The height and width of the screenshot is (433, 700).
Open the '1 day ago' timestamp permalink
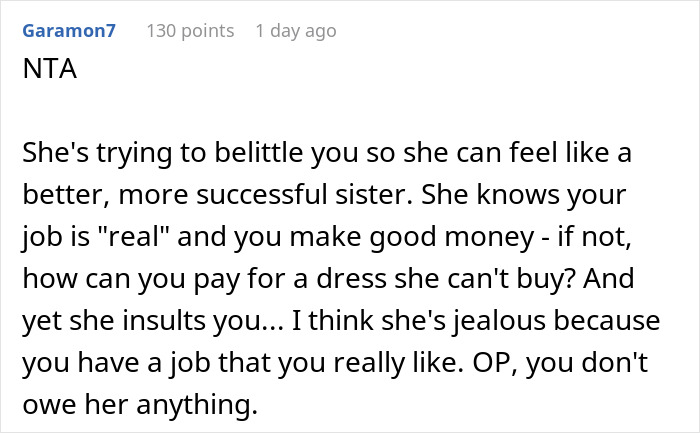(x=296, y=31)
